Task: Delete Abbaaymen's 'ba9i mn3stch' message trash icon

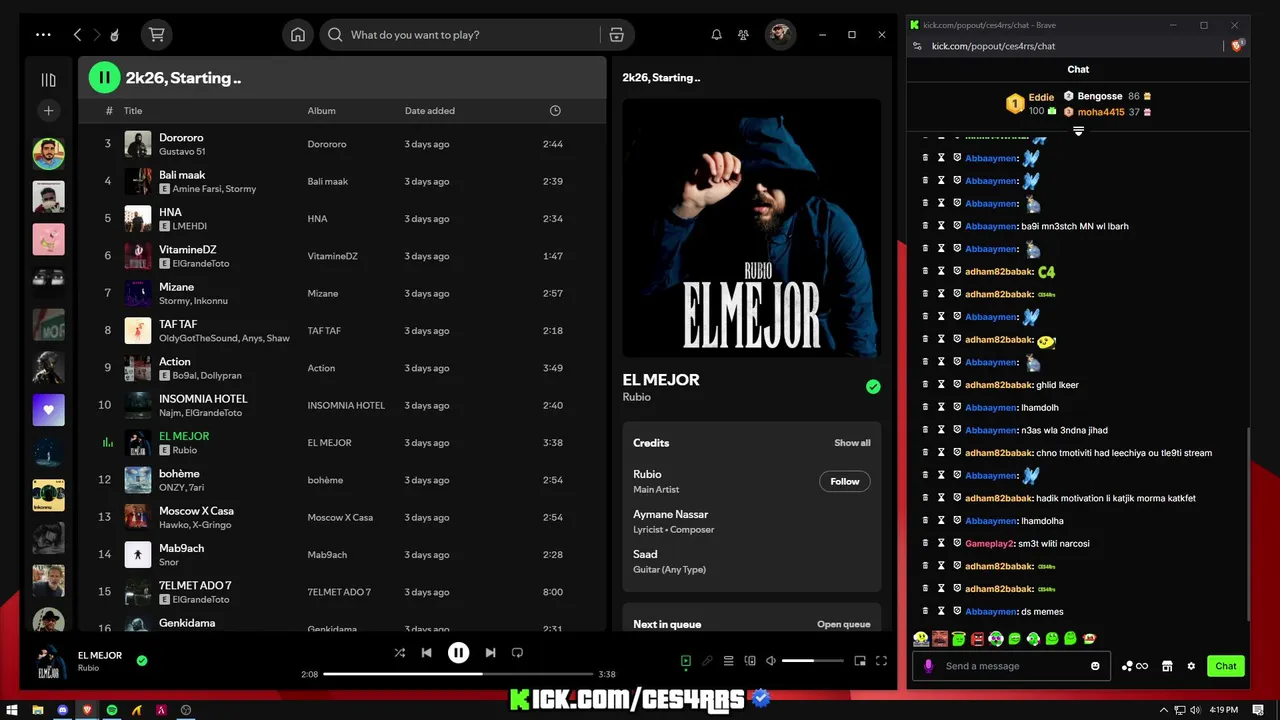Action: coord(926,226)
